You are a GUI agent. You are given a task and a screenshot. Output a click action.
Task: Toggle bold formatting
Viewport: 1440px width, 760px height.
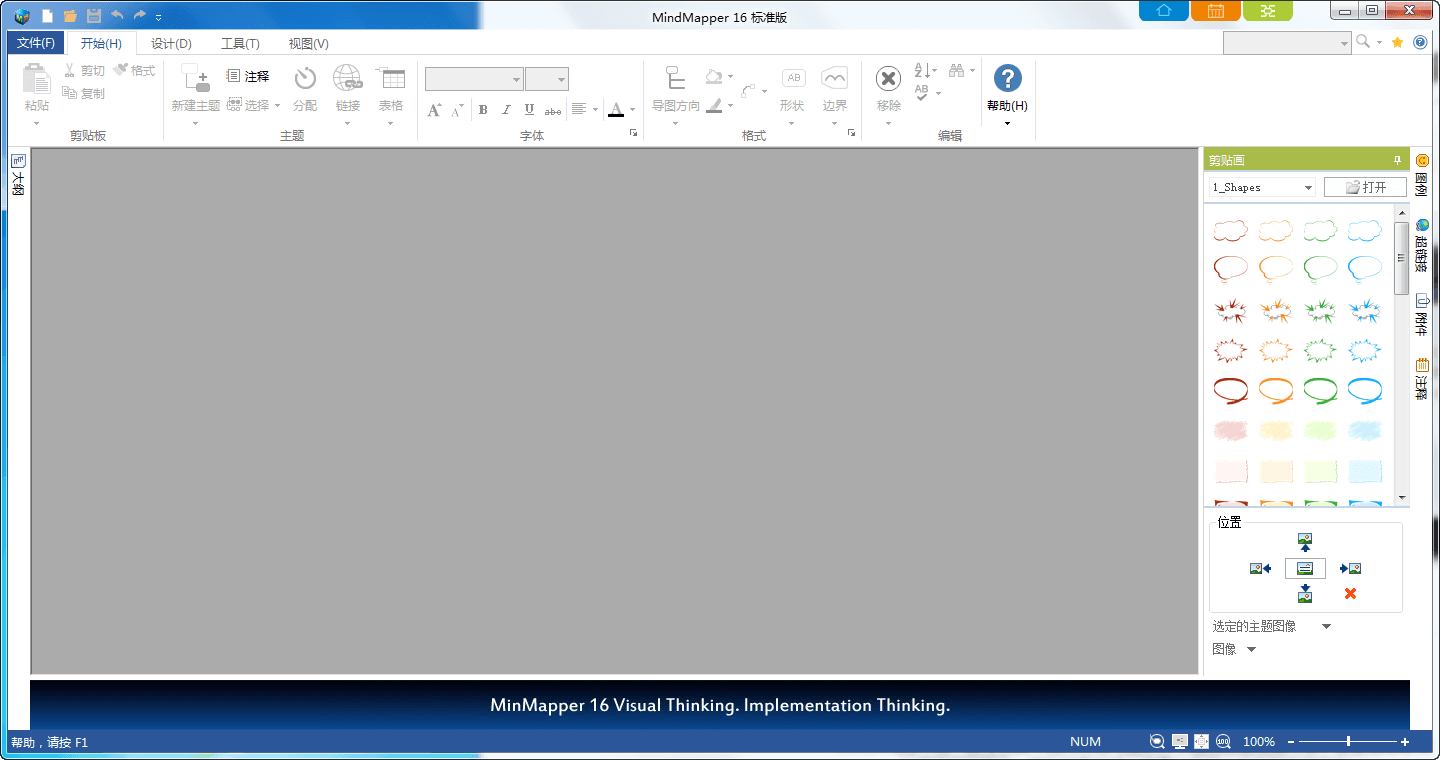(483, 110)
